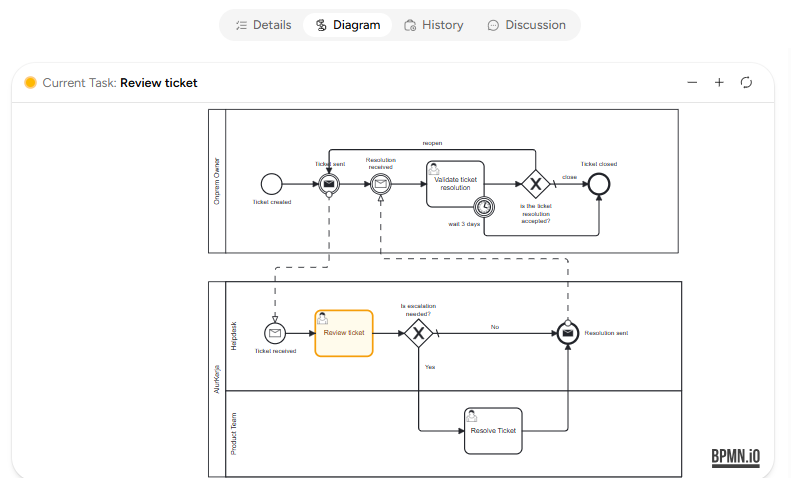Click the Resolution sent label text
791x478 pixels.
(x=606, y=333)
